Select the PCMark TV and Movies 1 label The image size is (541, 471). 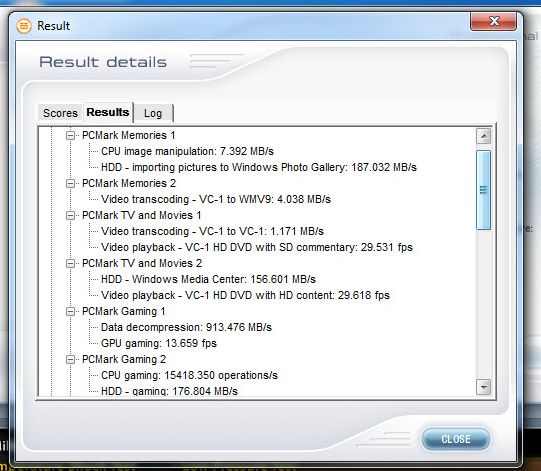click(141, 215)
